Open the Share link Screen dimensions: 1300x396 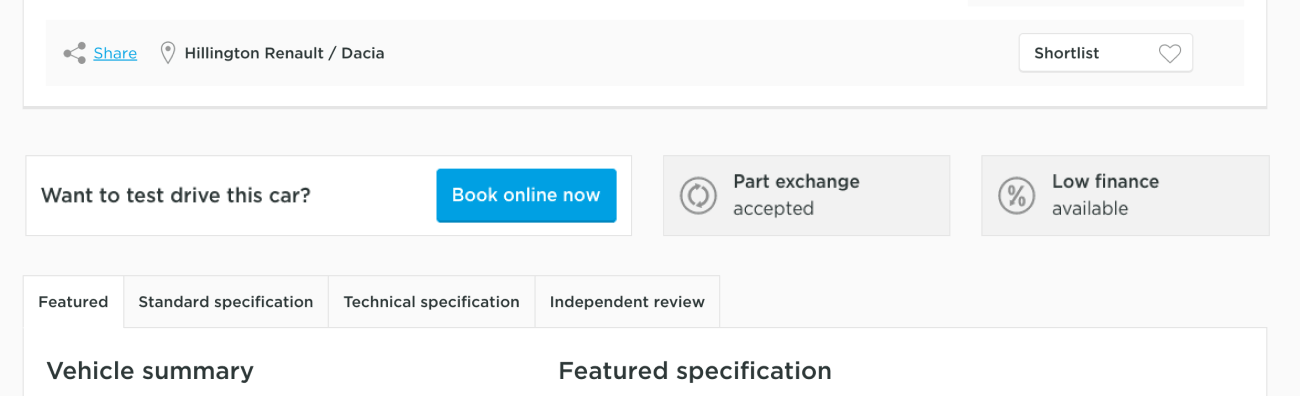click(x=115, y=53)
